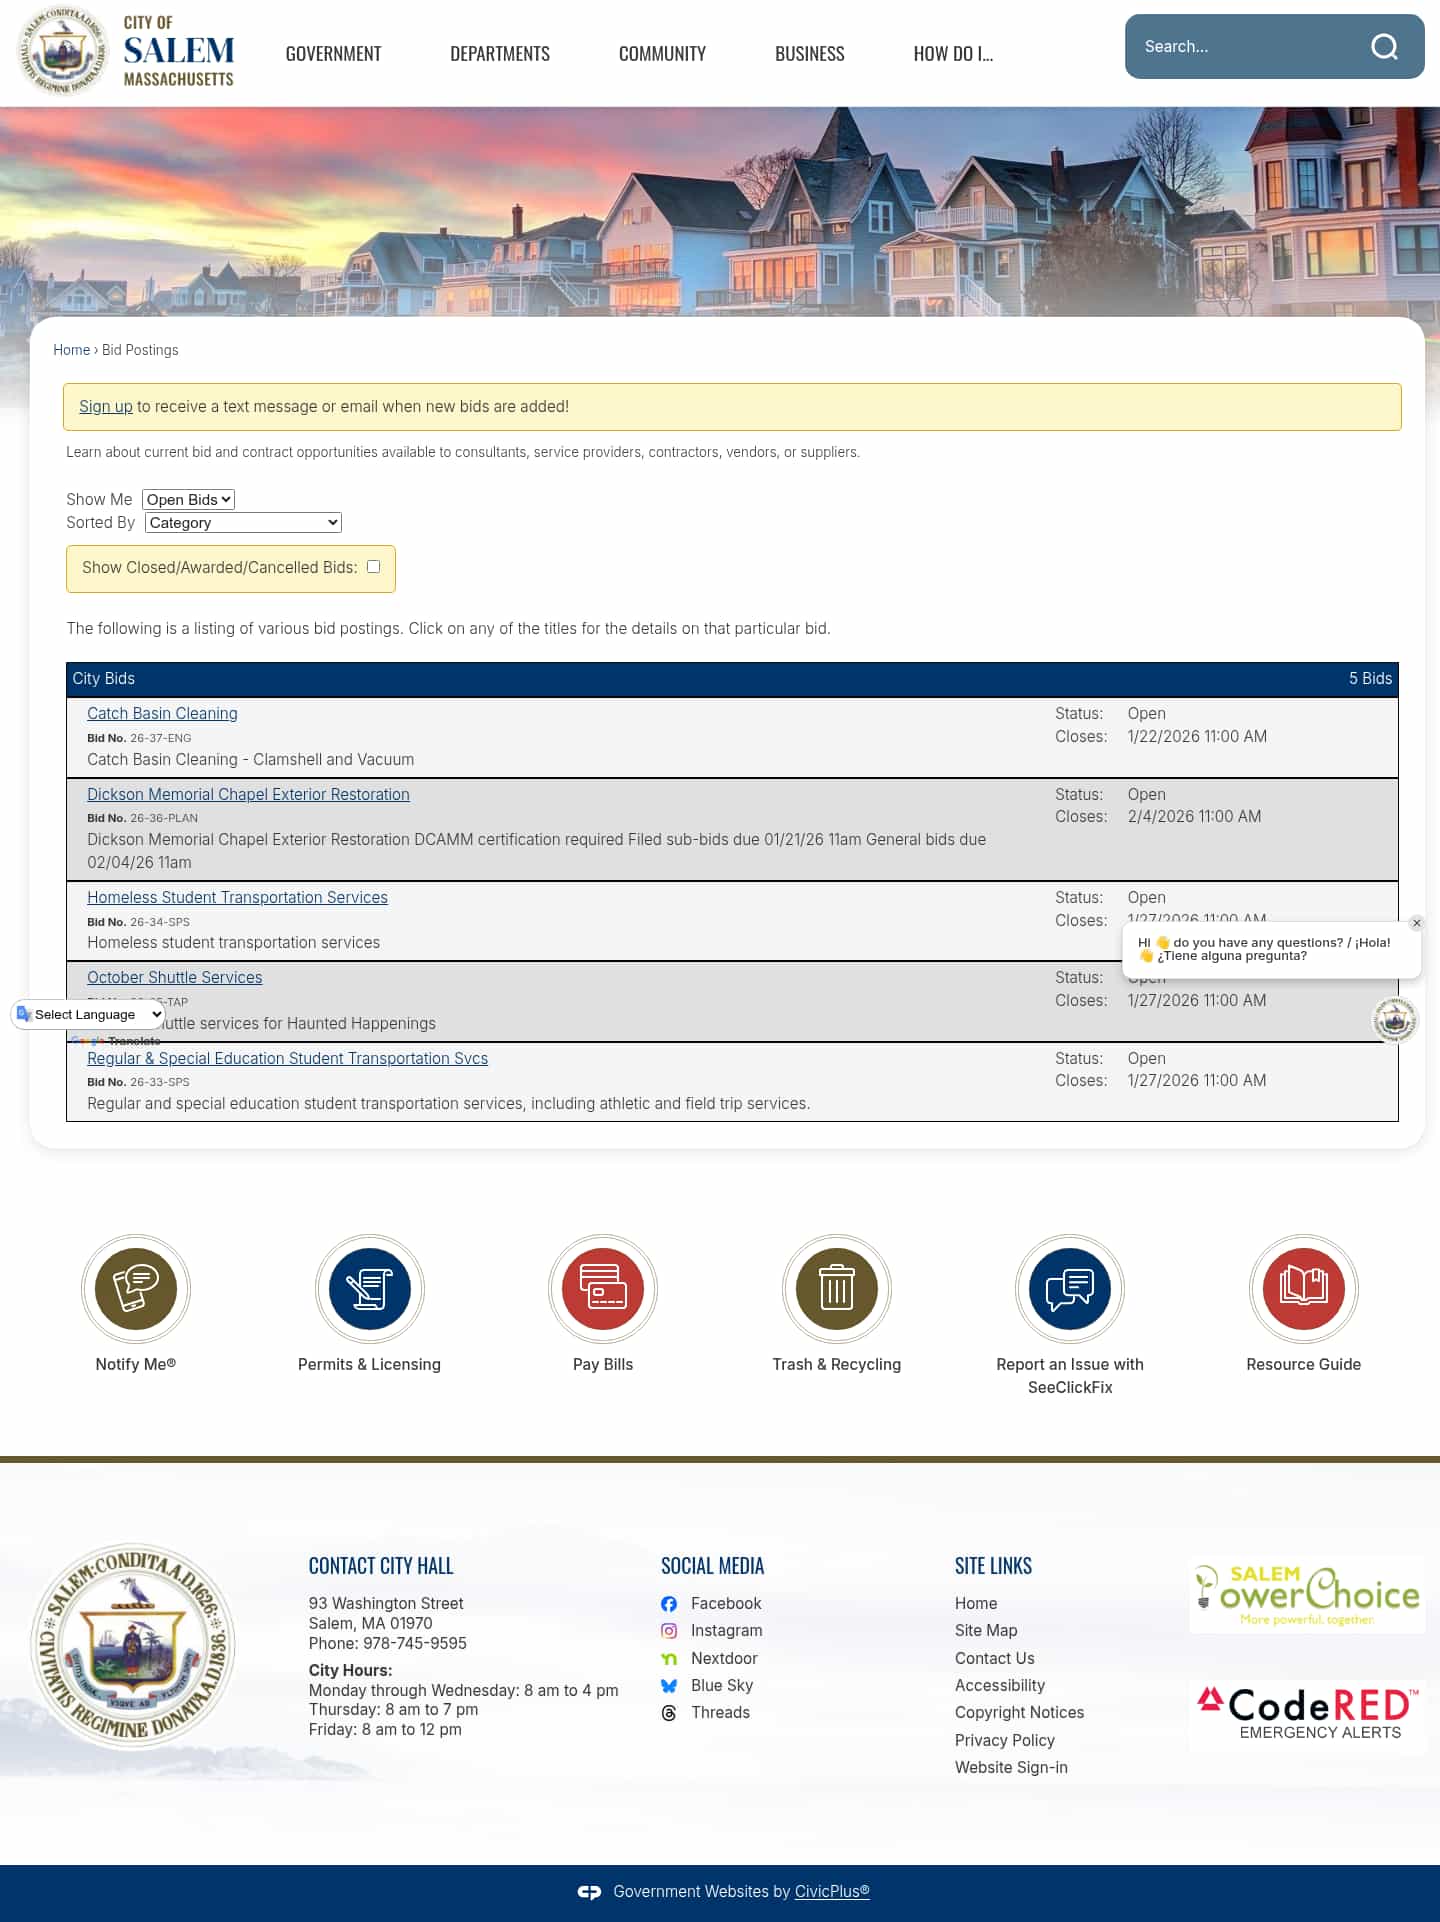Open the Permits & Licensing icon
This screenshot has height=1922, width=1440.
click(x=369, y=1289)
